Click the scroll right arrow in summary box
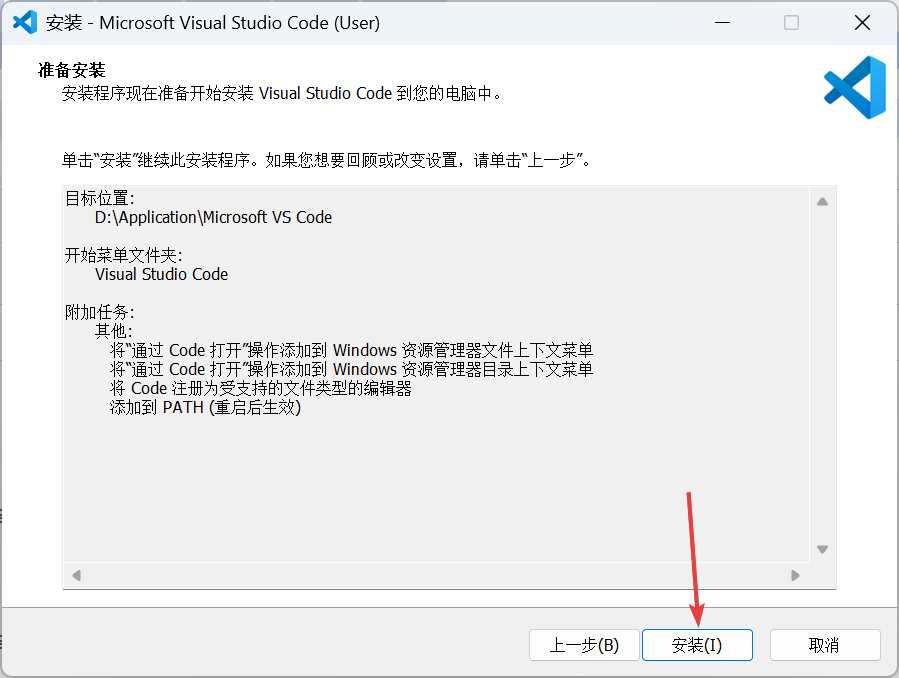The height and width of the screenshot is (678, 899). pos(795,575)
